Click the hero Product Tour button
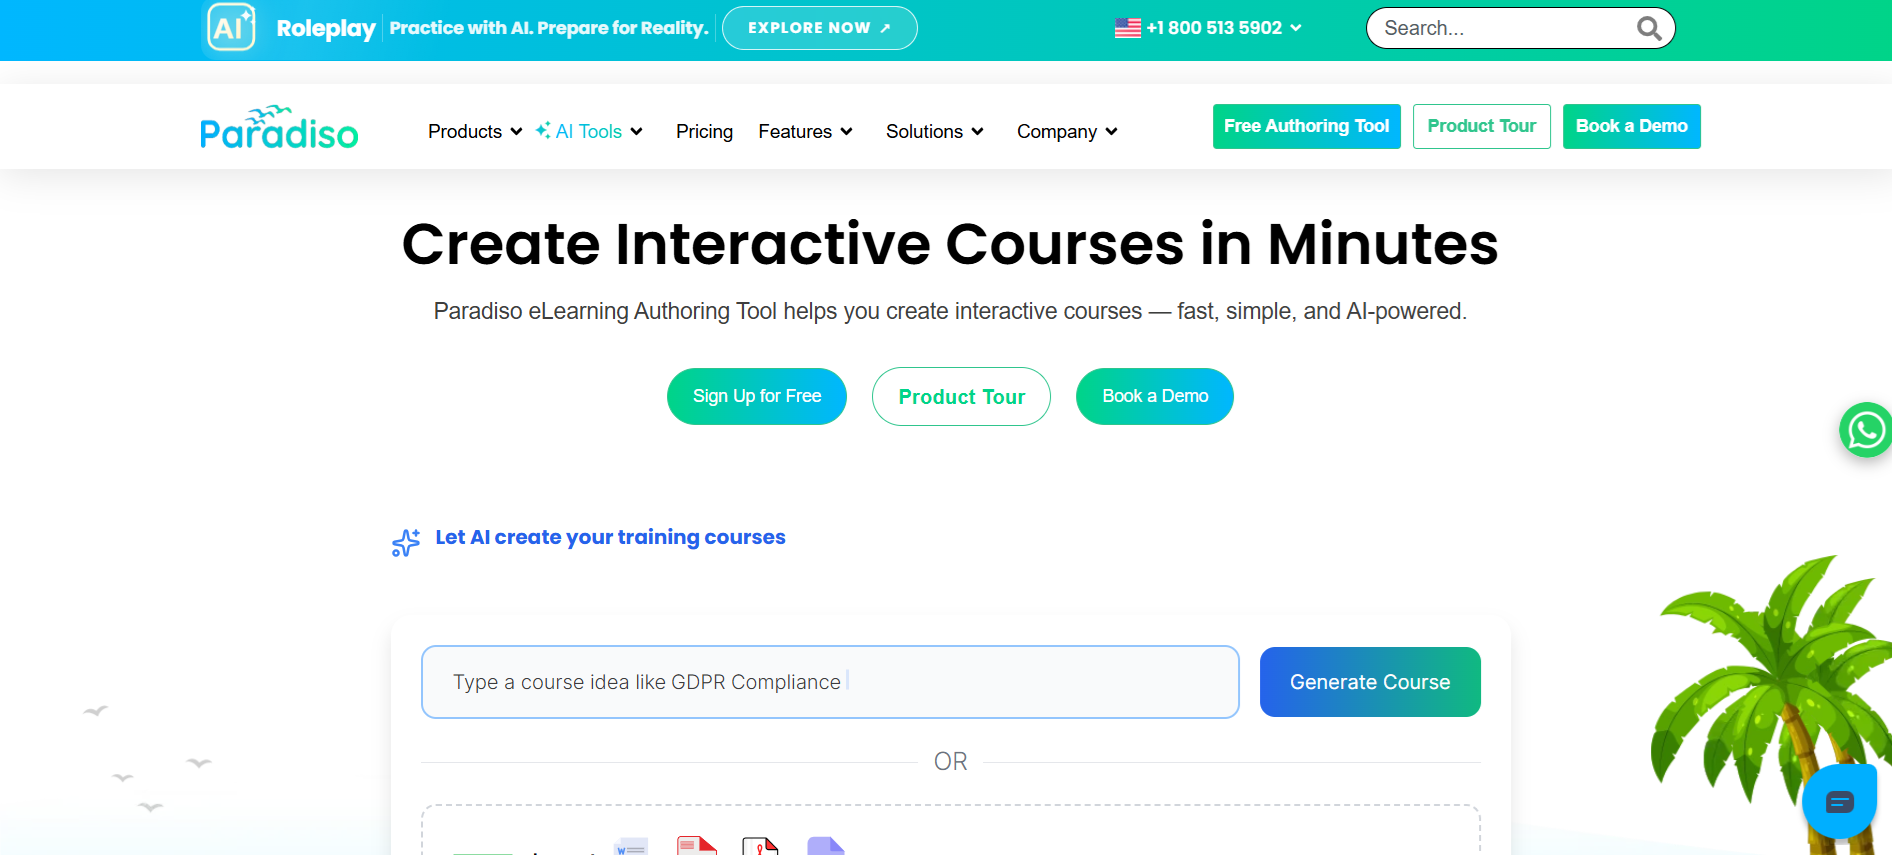This screenshot has width=1892, height=855. click(x=961, y=396)
